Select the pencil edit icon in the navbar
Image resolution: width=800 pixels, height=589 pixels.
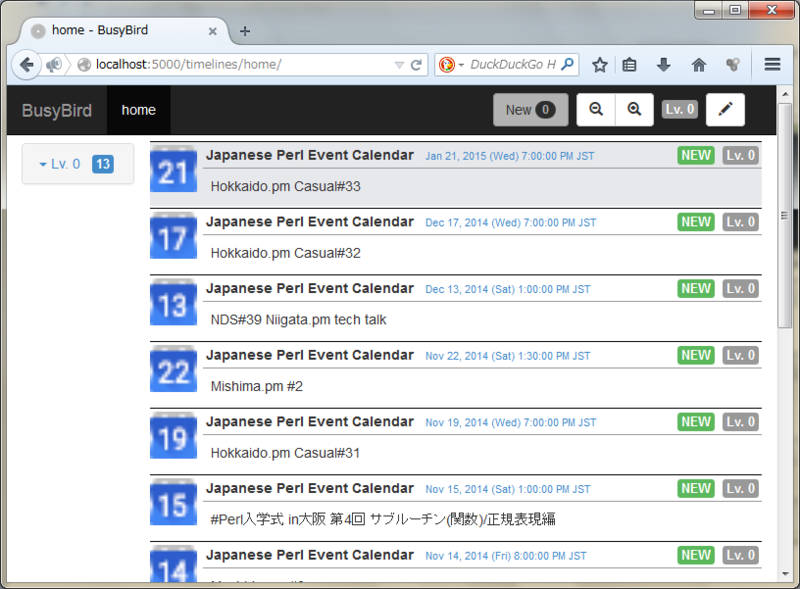725,110
